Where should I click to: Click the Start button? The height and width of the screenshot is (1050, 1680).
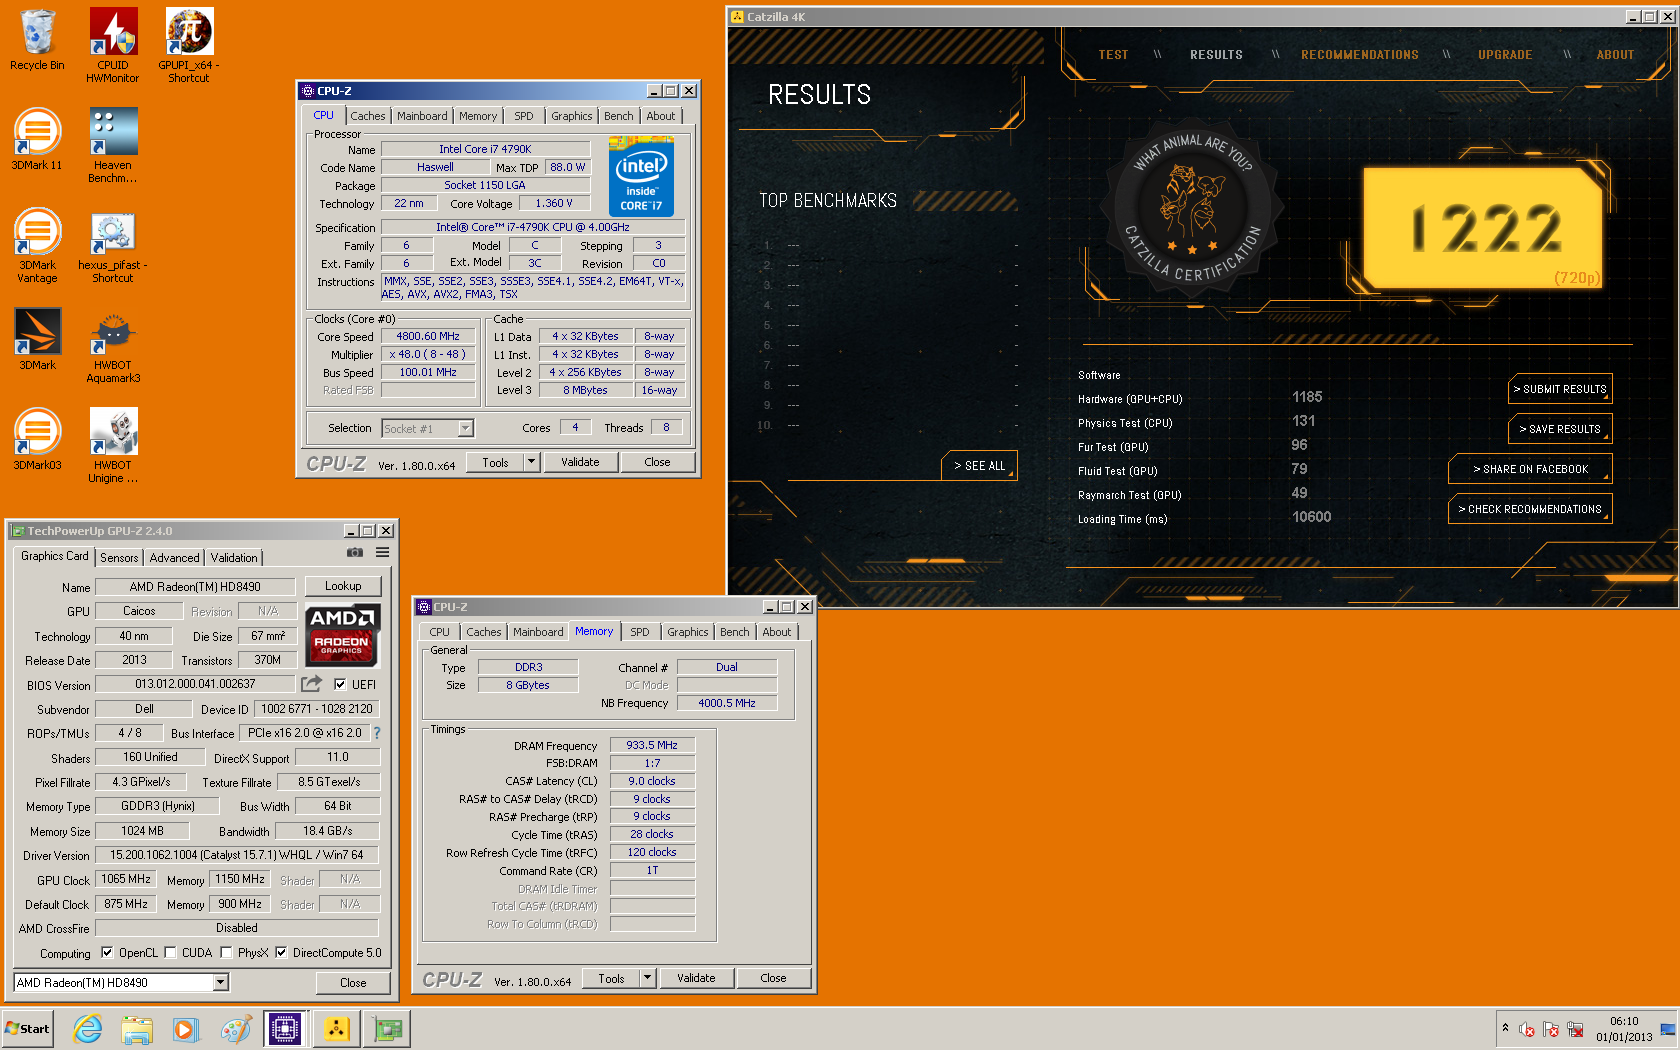pyautogui.click(x=27, y=1028)
